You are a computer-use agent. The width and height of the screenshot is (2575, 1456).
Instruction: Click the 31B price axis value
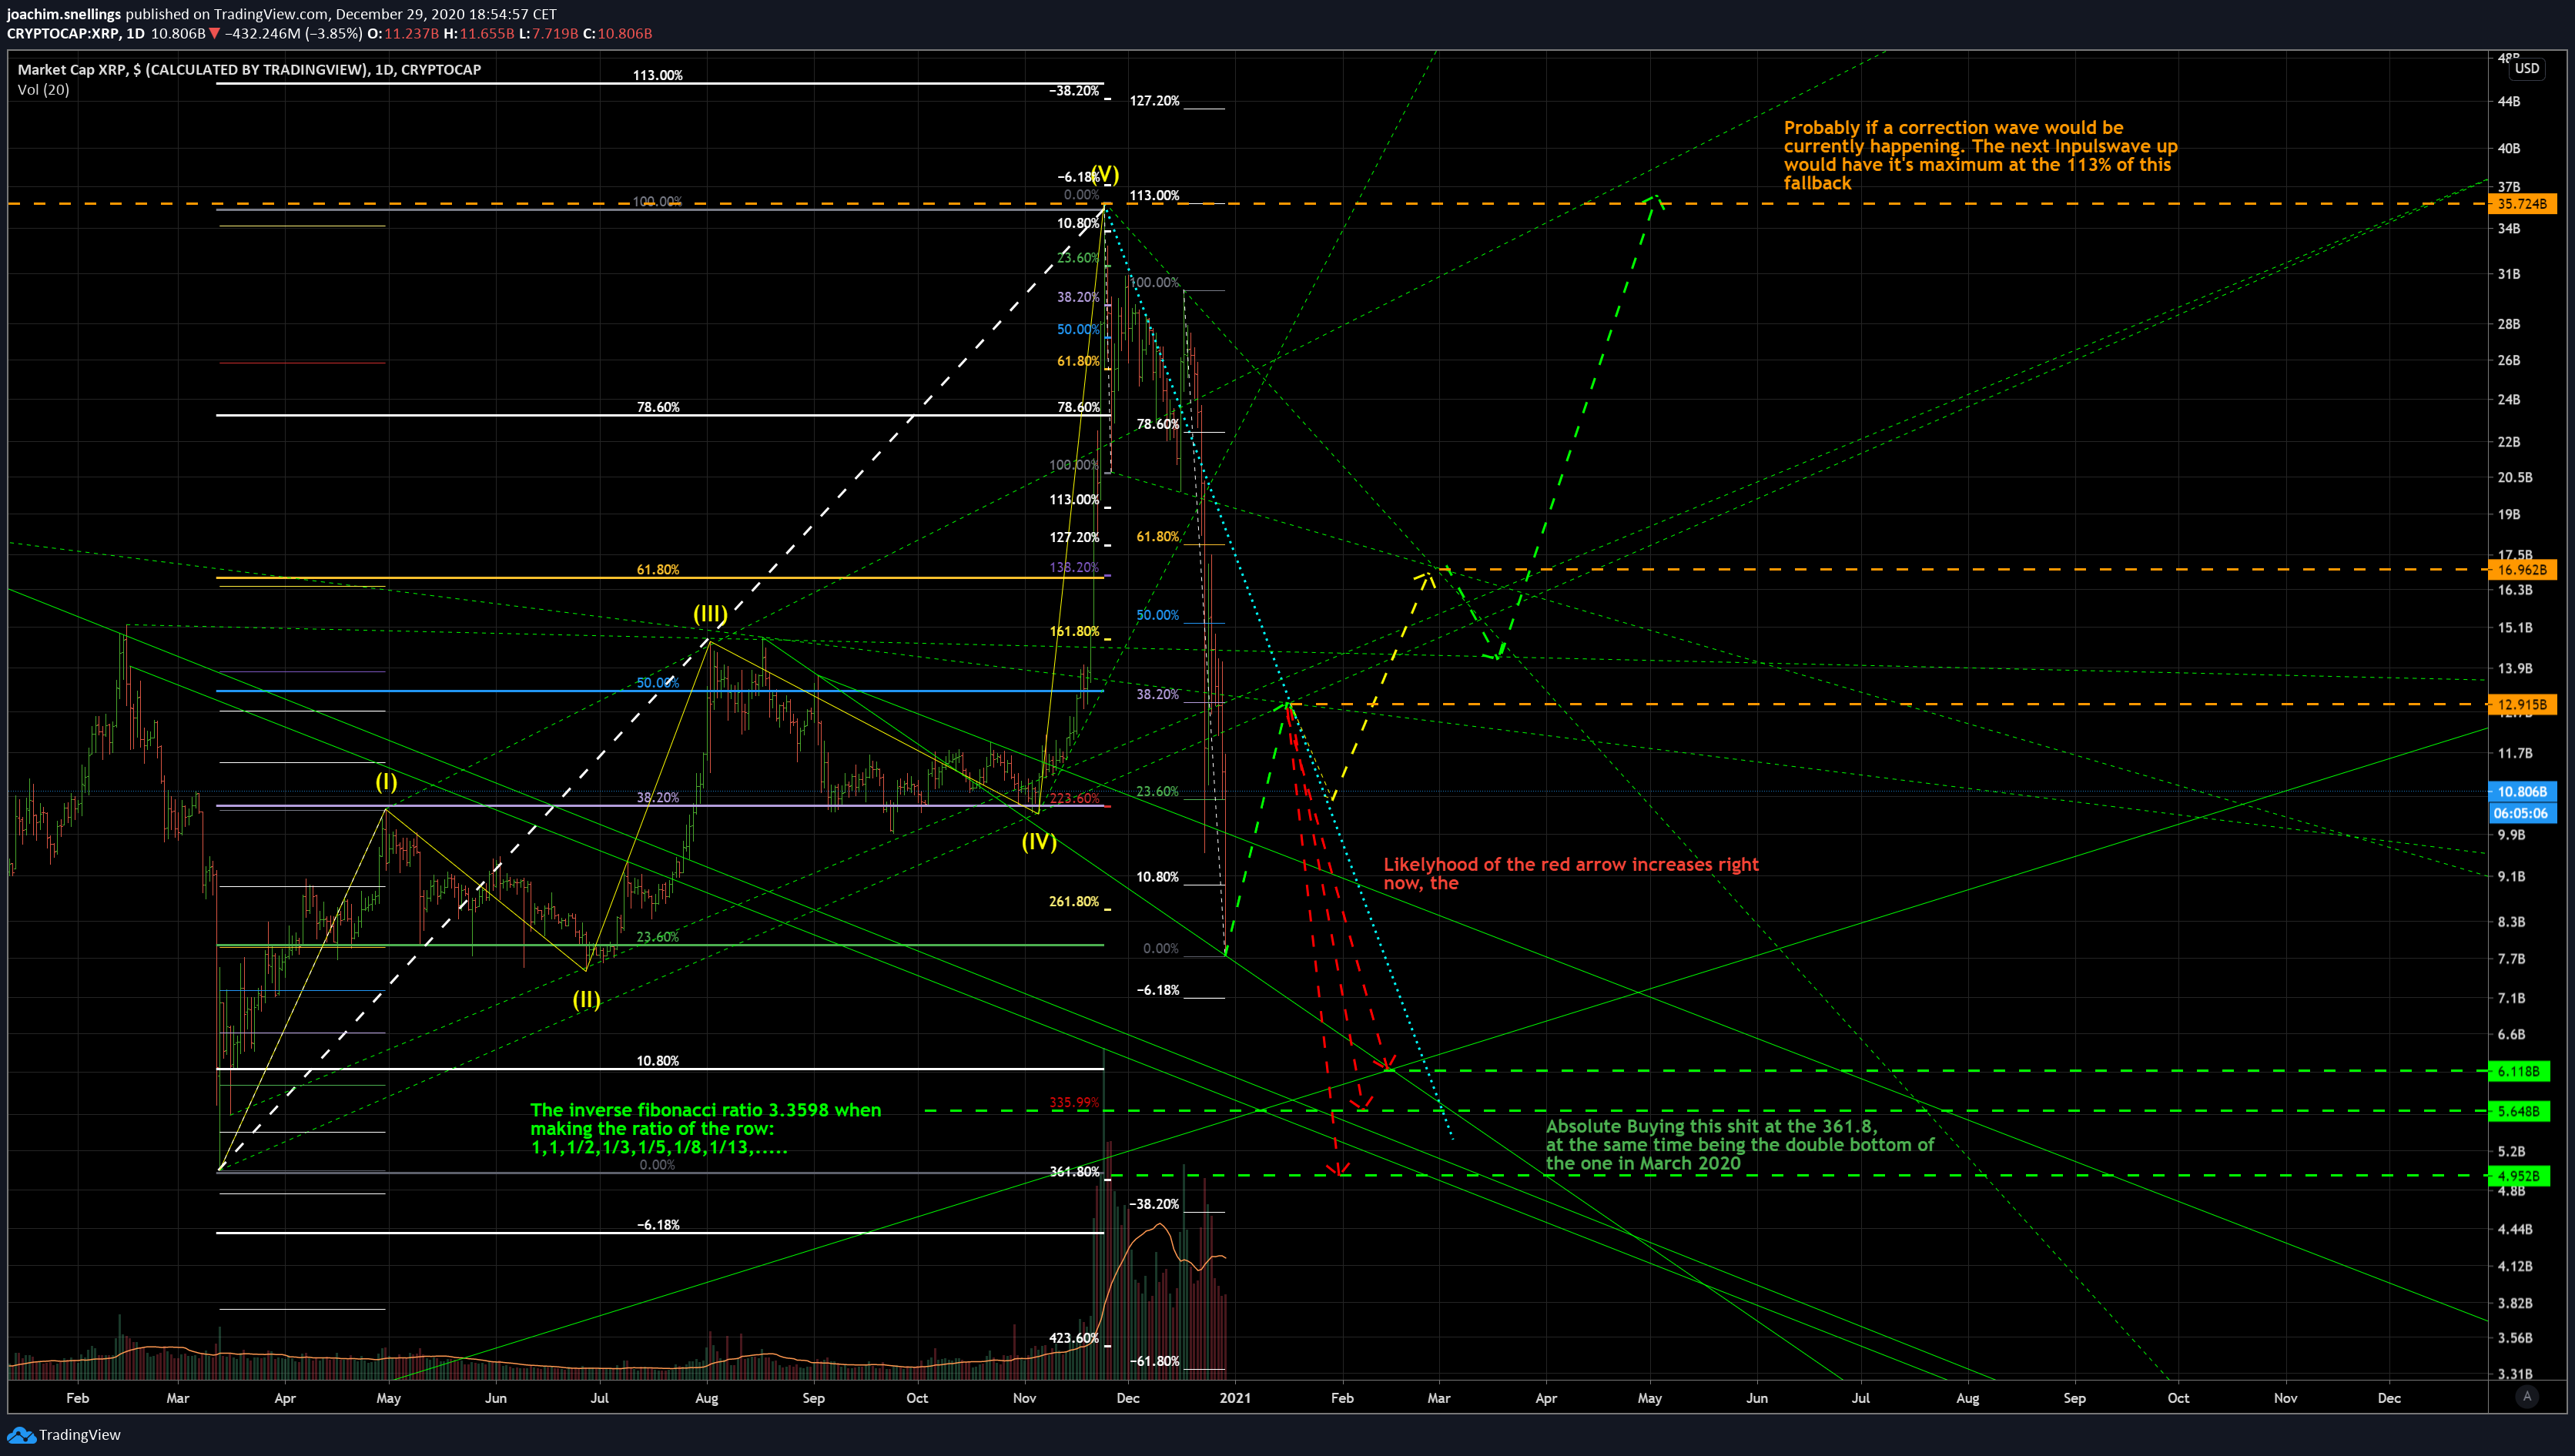[2509, 274]
